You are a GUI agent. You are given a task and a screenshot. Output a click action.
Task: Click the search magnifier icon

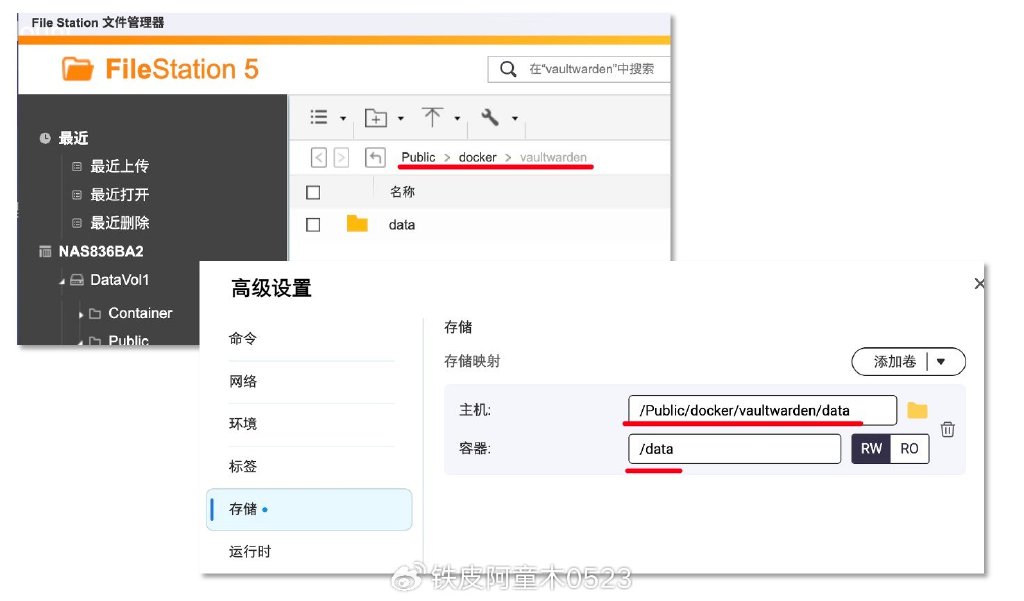pyautogui.click(x=508, y=70)
